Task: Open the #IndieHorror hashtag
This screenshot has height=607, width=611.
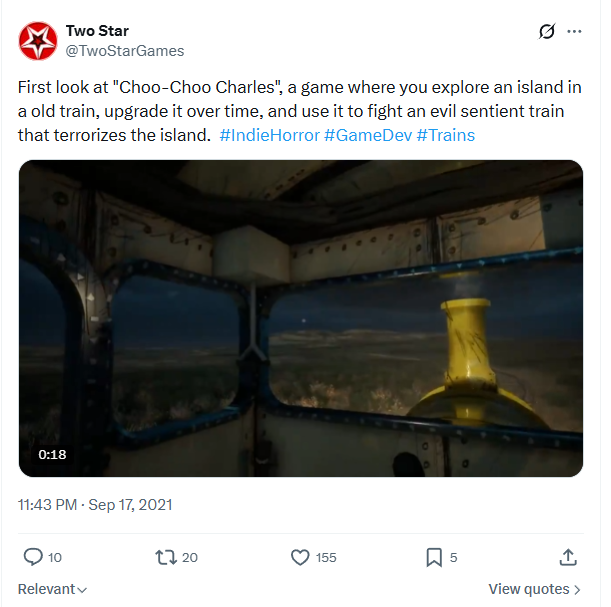Action: click(x=269, y=135)
